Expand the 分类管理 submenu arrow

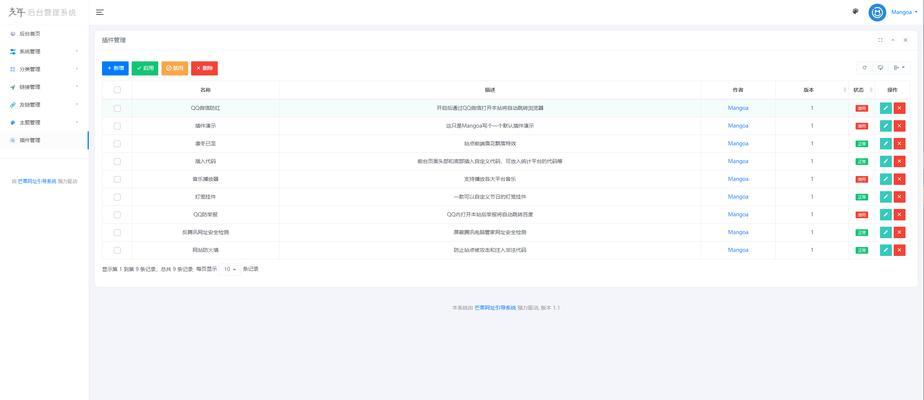[77, 69]
